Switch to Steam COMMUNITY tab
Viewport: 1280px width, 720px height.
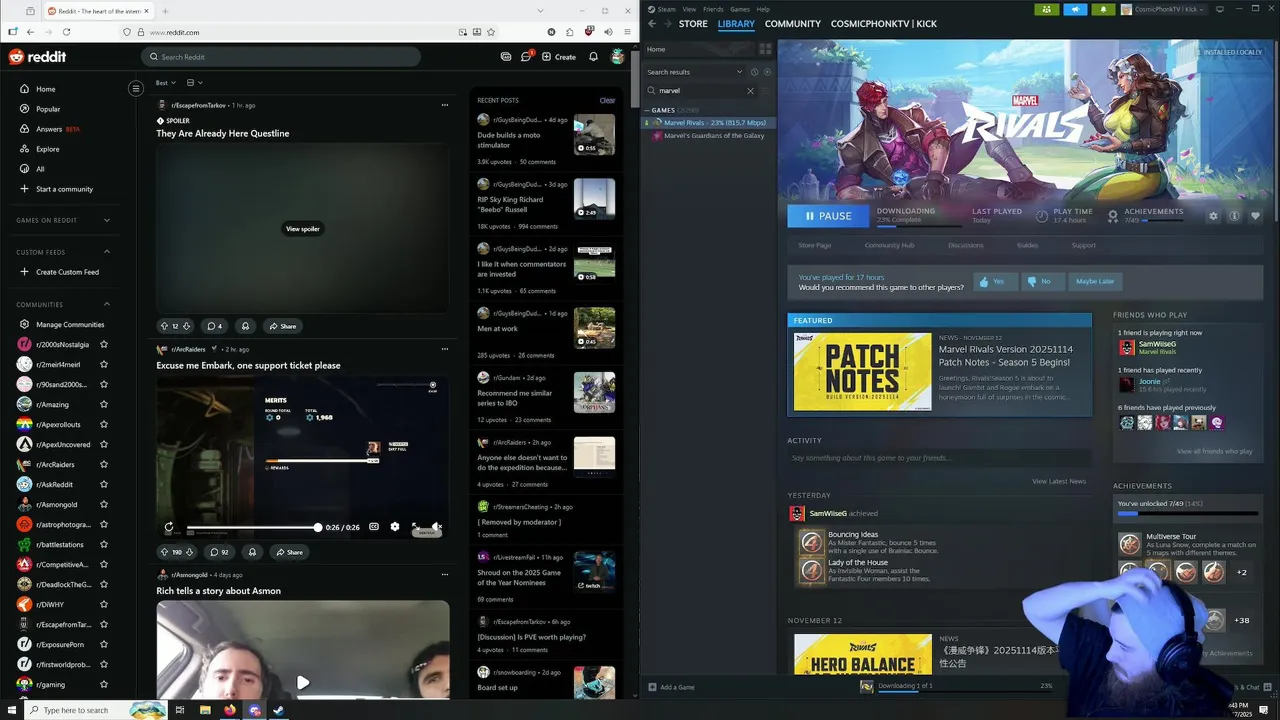(793, 24)
